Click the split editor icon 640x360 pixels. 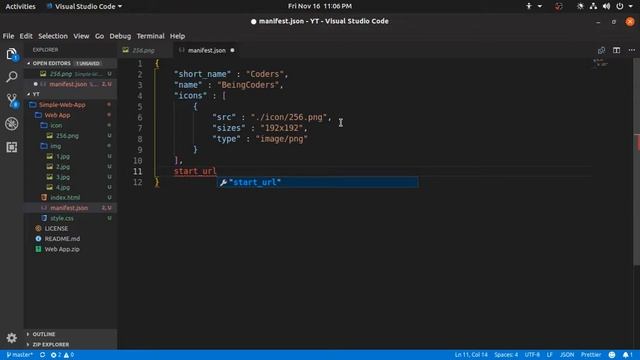616,50
